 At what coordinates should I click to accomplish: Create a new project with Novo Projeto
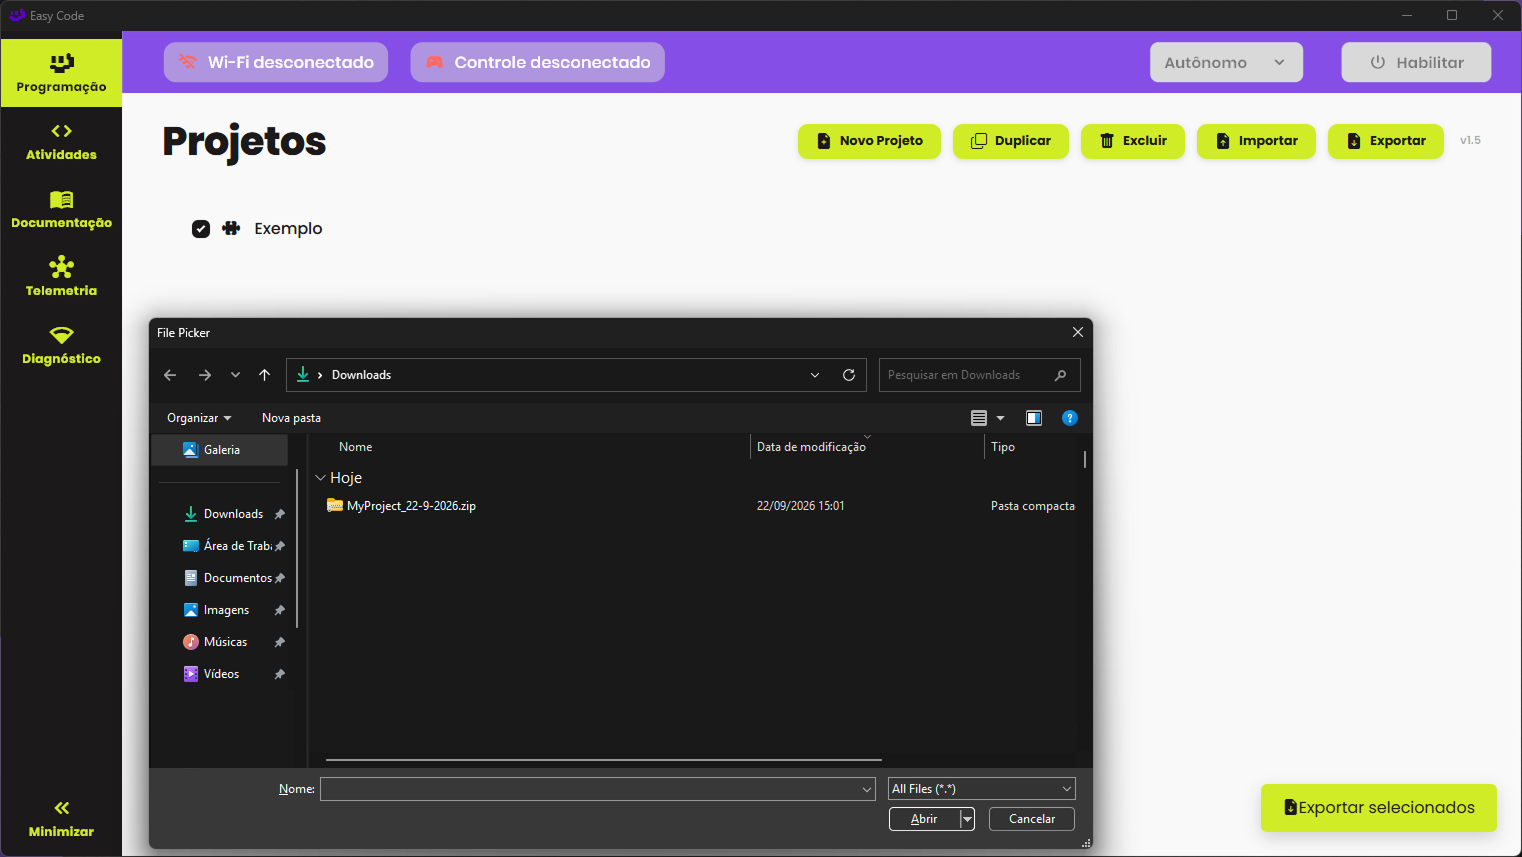tap(869, 141)
